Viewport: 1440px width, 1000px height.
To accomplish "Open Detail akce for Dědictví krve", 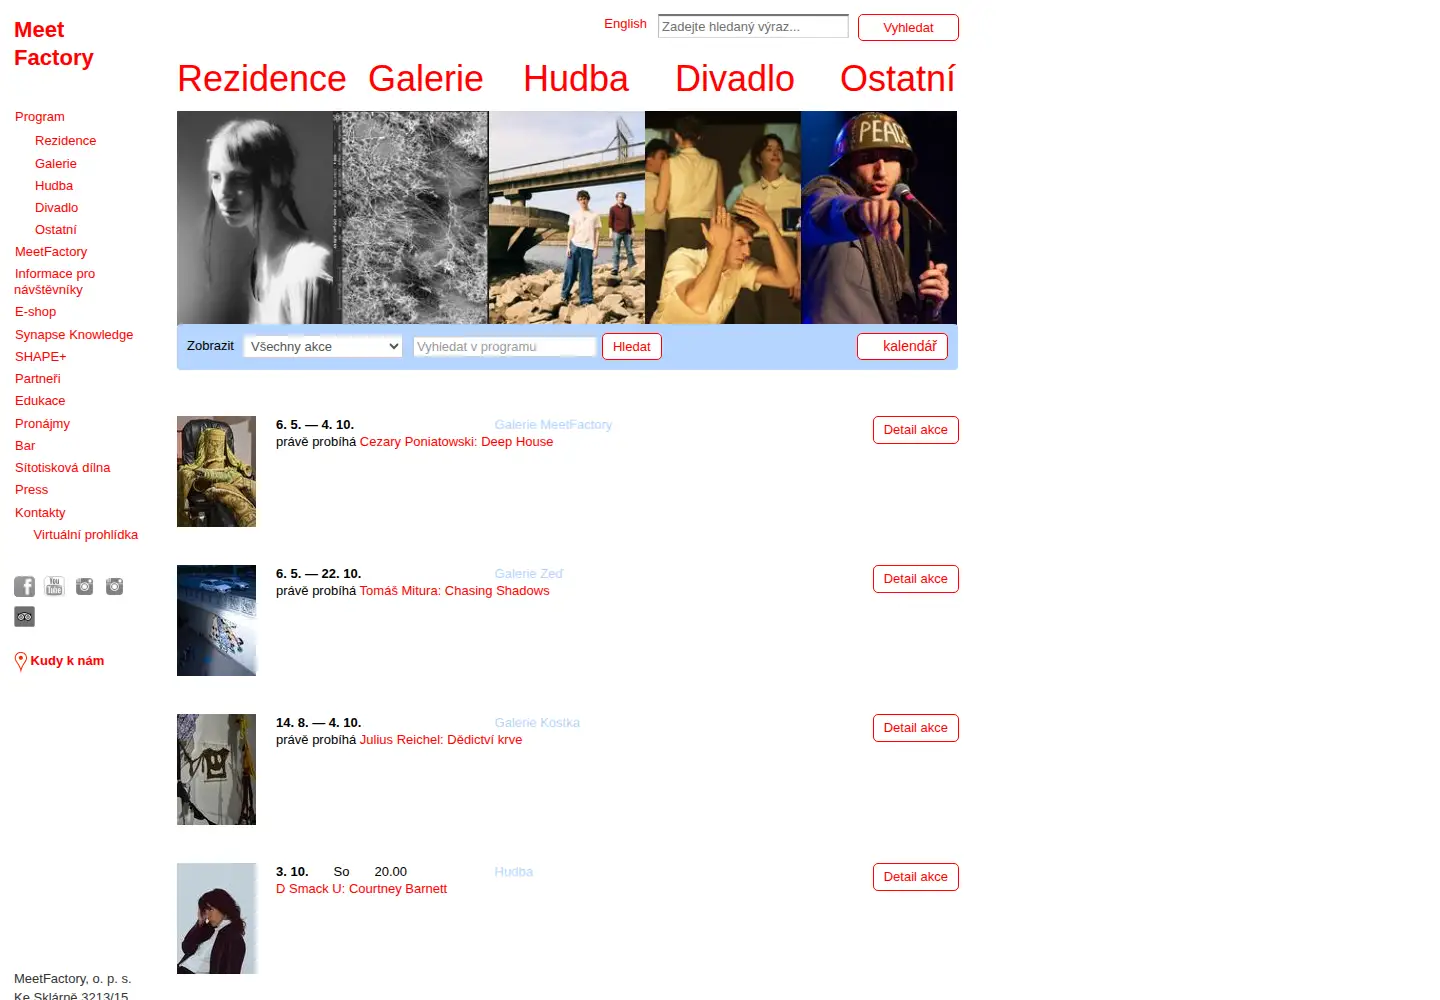I will (x=916, y=728).
